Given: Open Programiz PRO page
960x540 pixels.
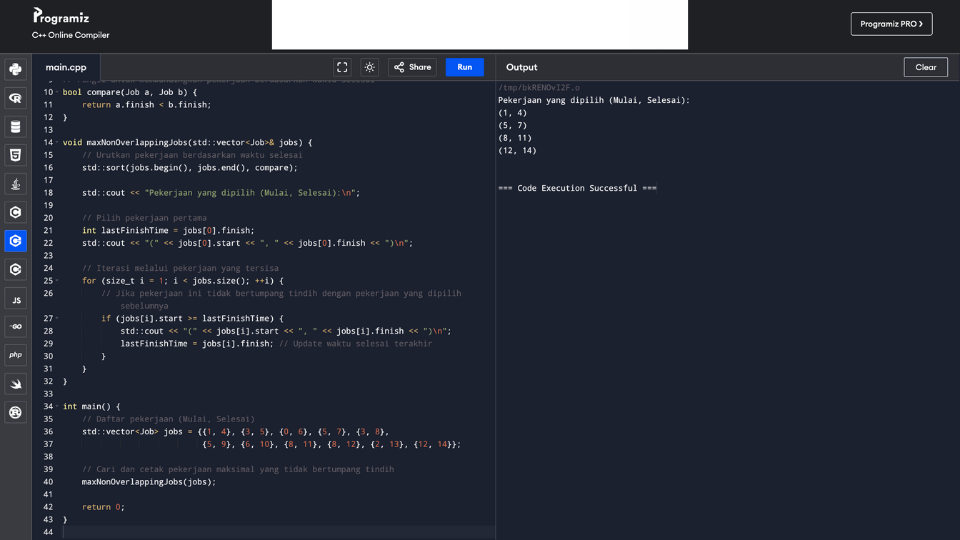Looking at the screenshot, I should [x=891, y=24].
